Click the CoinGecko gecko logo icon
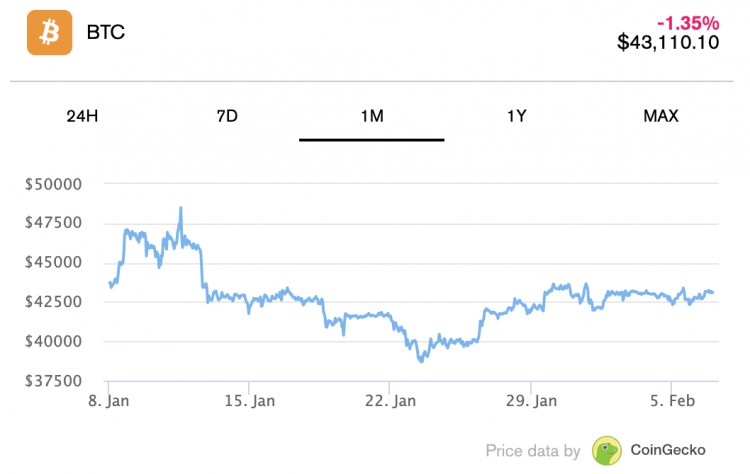This screenshot has height=474, width=750. [607, 451]
